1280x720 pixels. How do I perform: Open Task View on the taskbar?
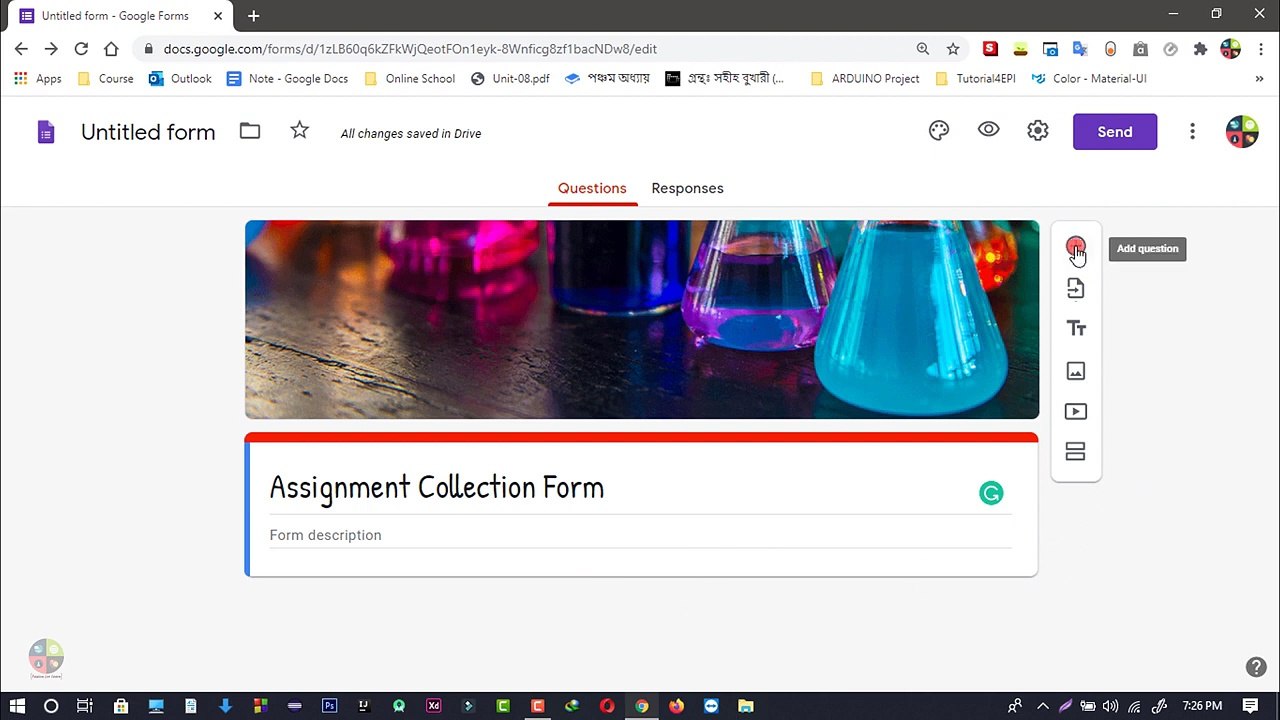pyautogui.click(x=85, y=705)
